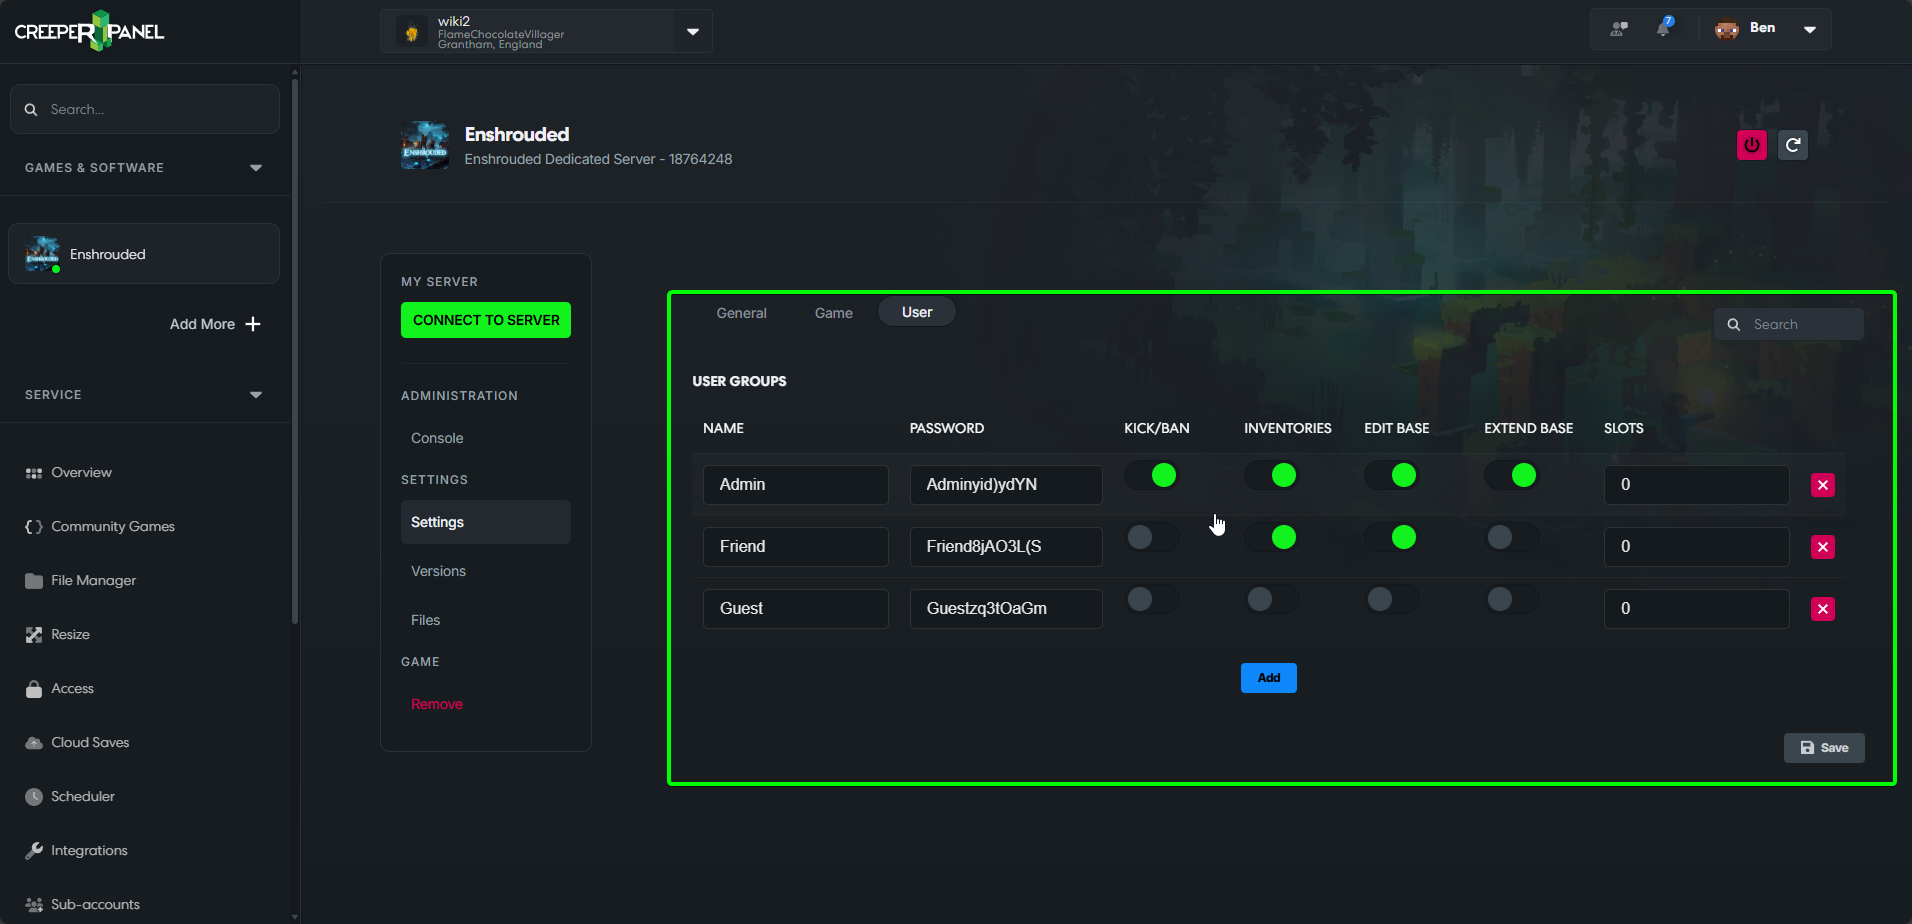
Task: Disable Inventories for Friend group
Action: click(x=1272, y=537)
